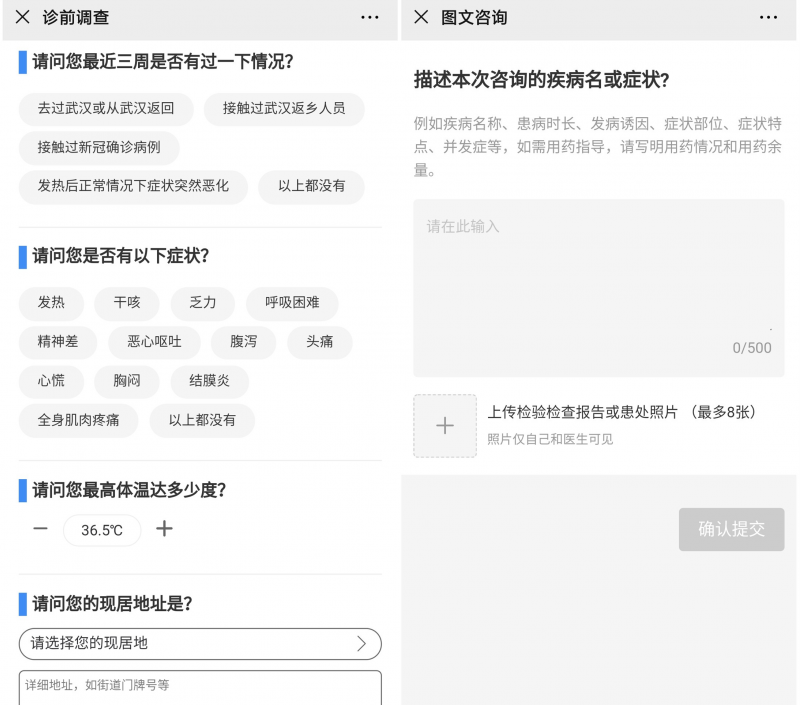Close the 图文咨询 consultation page
Viewport: 800px width, 705px height.
[x=421, y=17]
